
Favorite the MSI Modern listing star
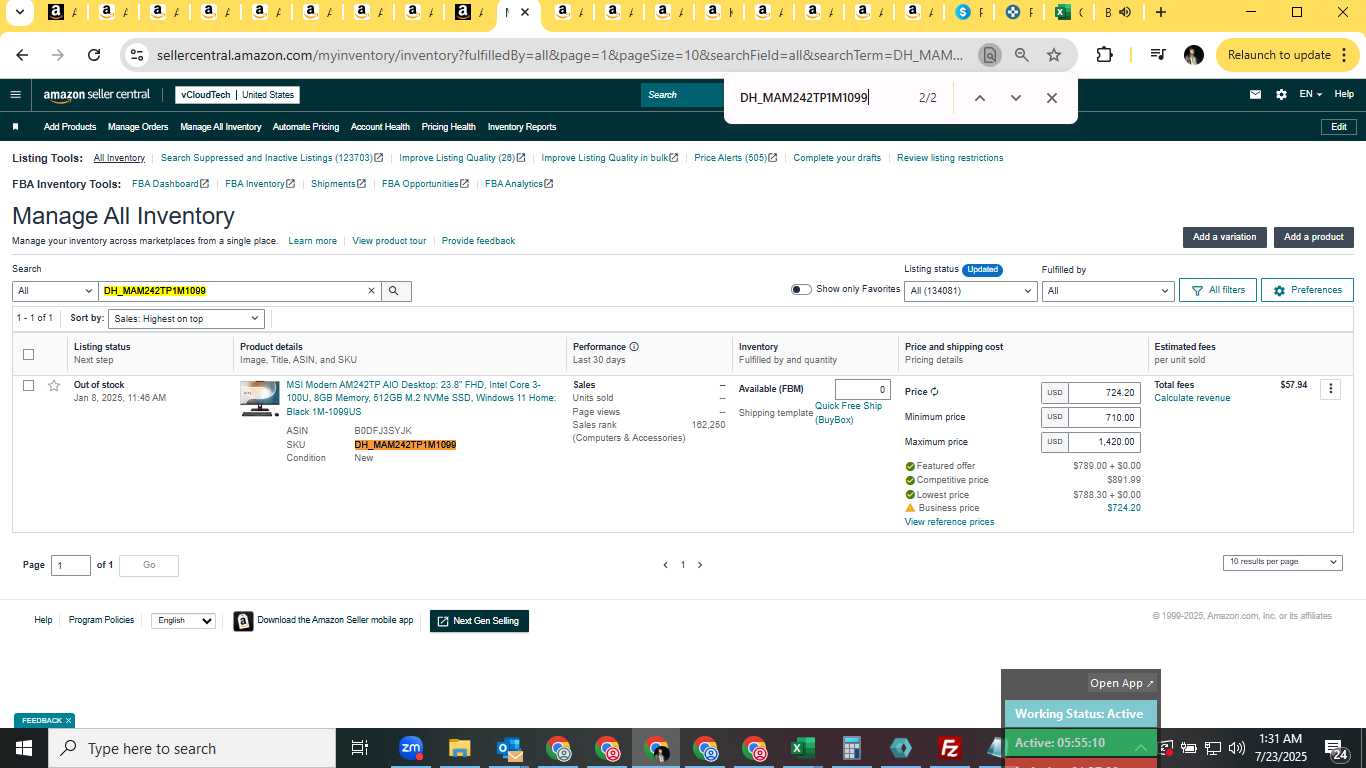[54, 386]
